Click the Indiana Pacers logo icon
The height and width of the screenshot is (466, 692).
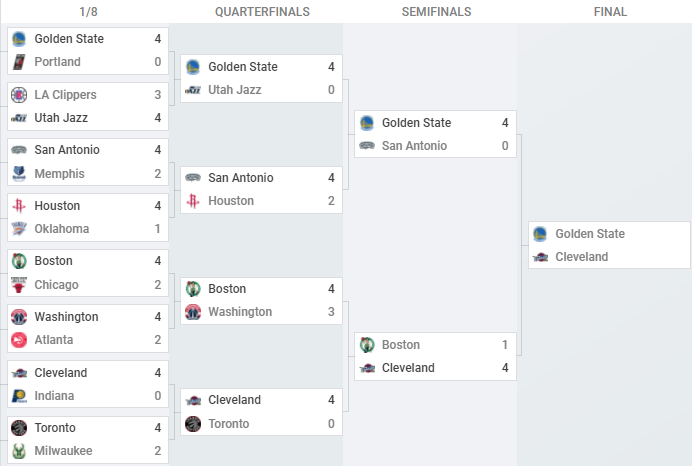(19, 396)
